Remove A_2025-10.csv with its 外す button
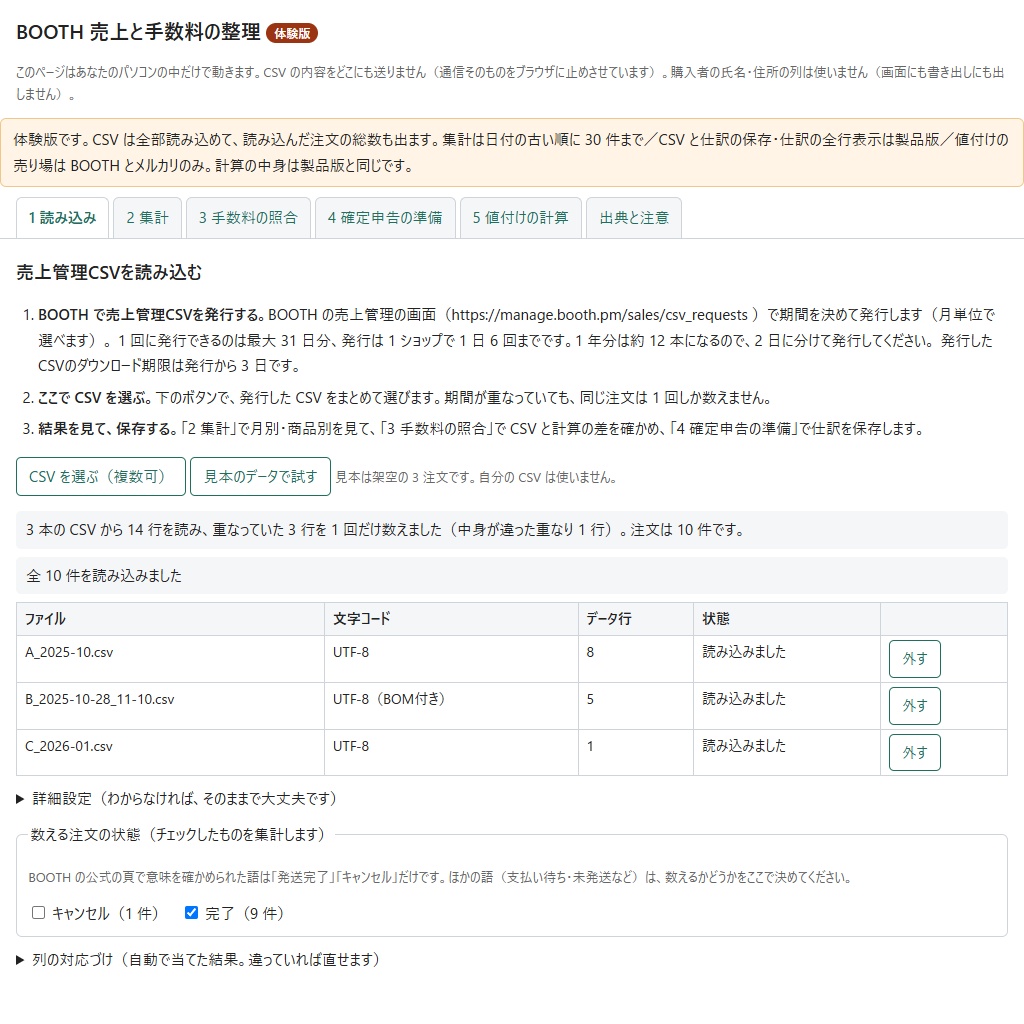The image size is (1024, 1024). pos(915,659)
